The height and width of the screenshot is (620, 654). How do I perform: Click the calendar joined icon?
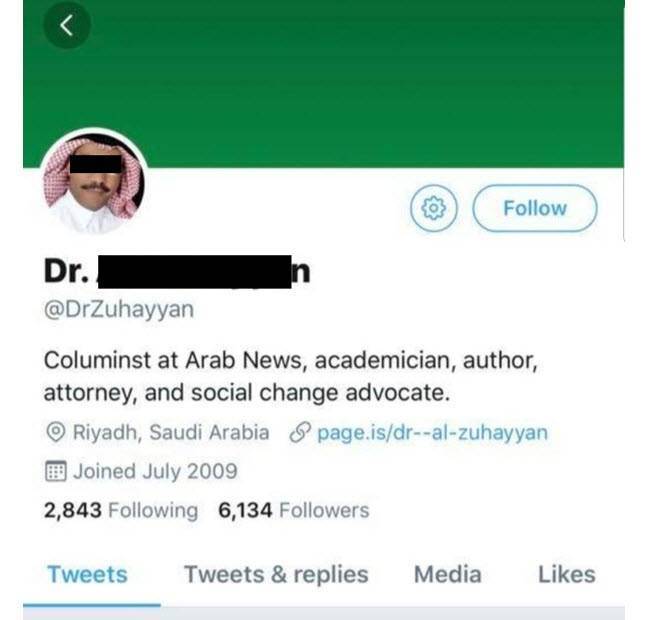coord(55,471)
